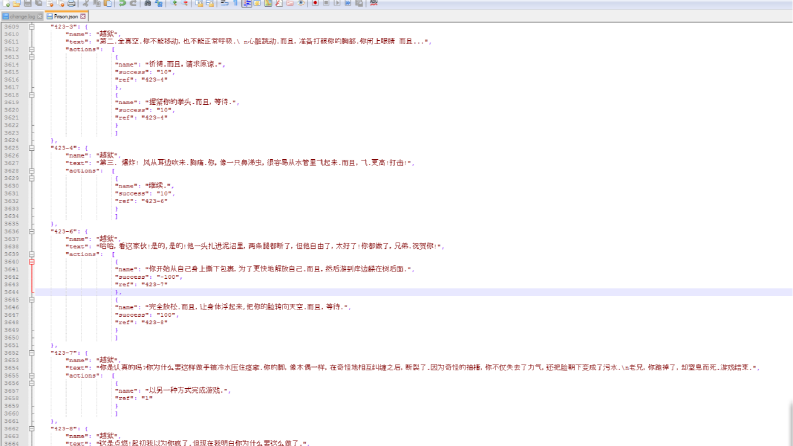This screenshot has width=793, height=446.
Task: Toggle word wrap
Action: coord(225,3)
